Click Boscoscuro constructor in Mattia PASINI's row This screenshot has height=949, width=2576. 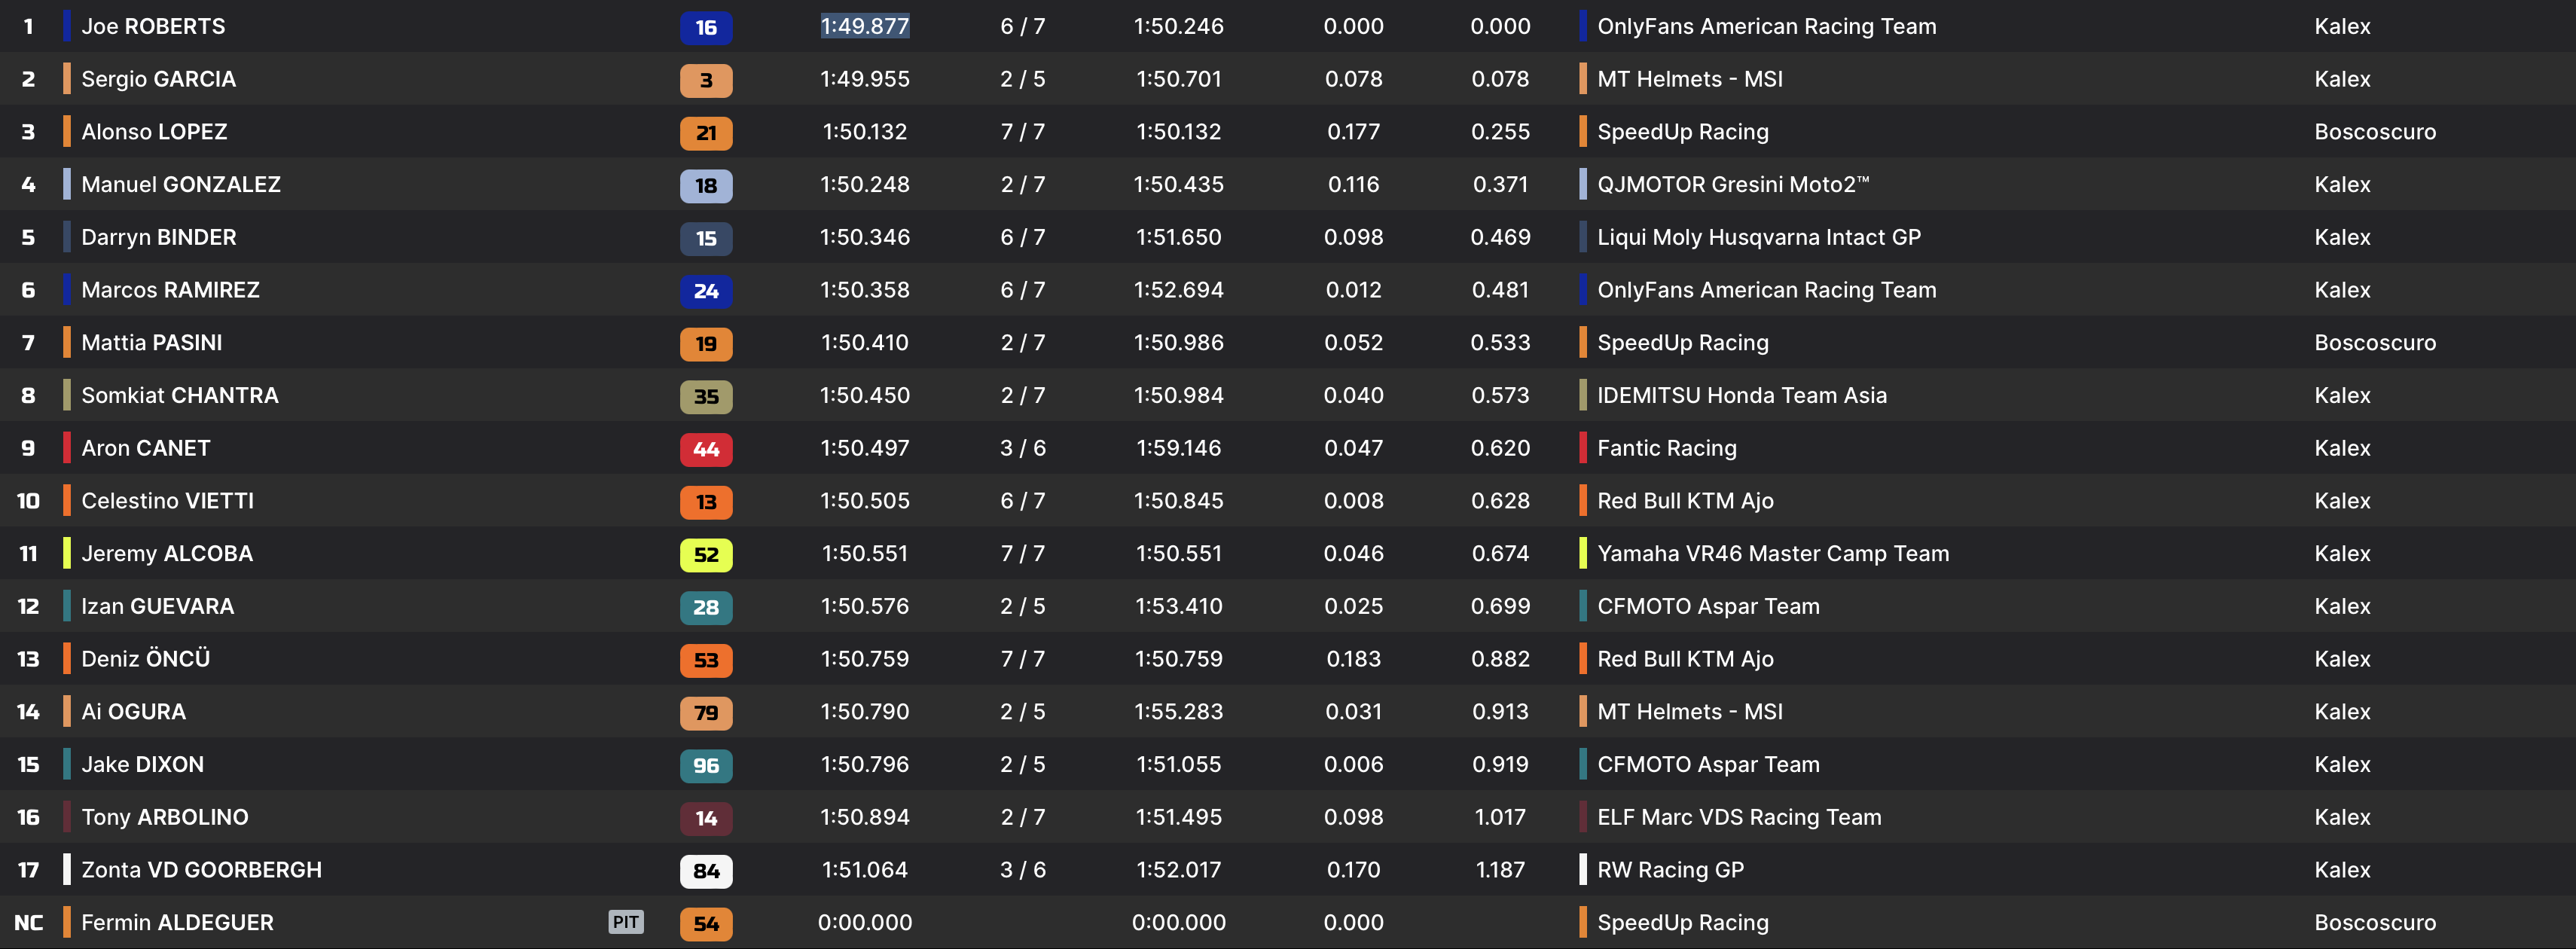pyautogui.click(x=2374, y=343)
